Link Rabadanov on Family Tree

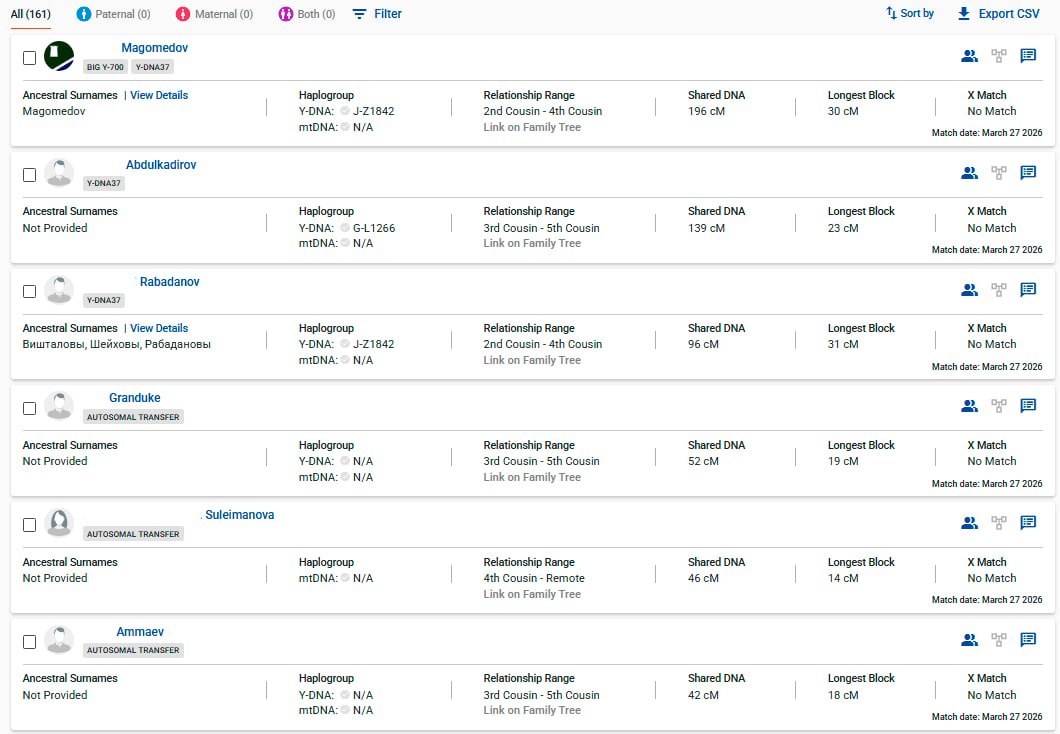coord(532,360)
